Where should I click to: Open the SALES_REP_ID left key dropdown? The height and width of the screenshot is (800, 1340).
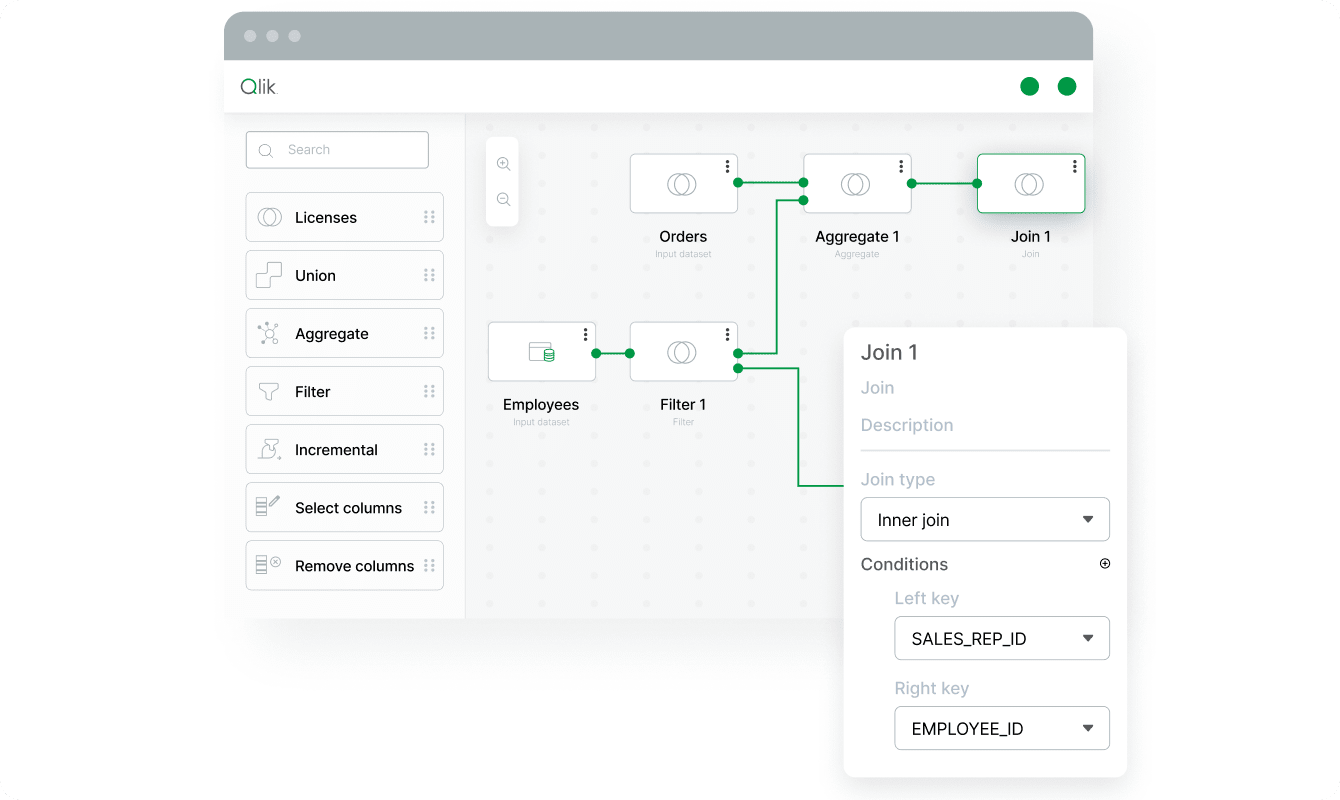pos(1002,638)
